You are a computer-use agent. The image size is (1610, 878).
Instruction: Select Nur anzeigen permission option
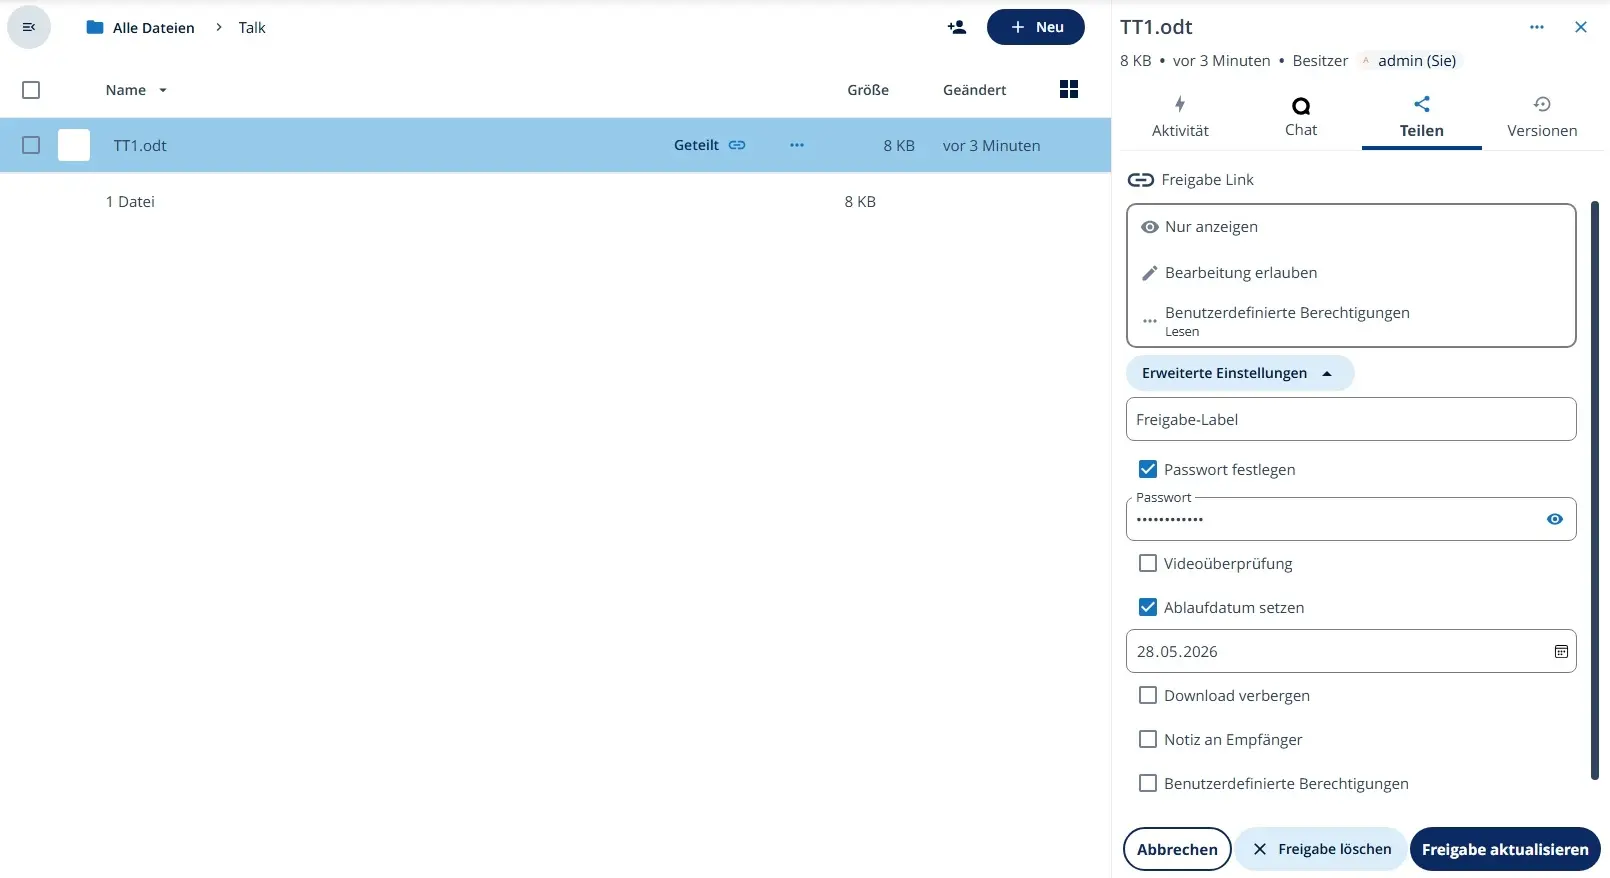[x=1351, y=227]
